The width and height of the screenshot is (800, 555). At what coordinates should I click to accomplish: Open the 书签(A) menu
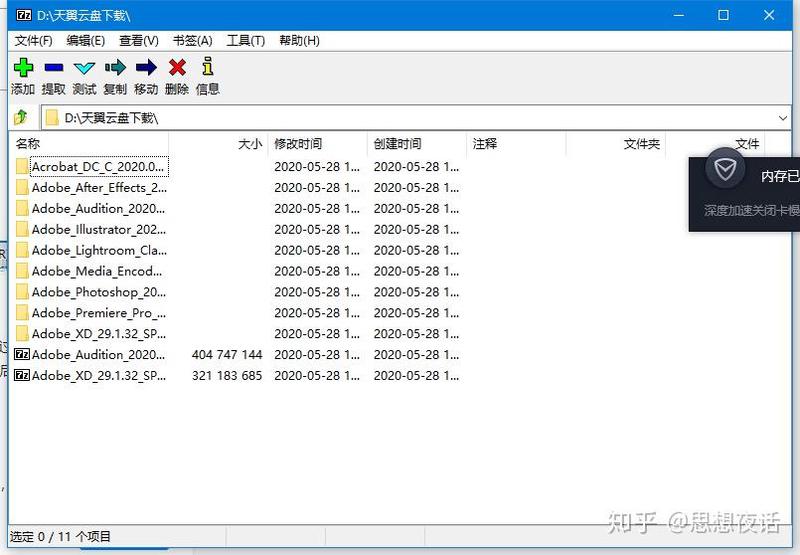(x=192, y=41)
